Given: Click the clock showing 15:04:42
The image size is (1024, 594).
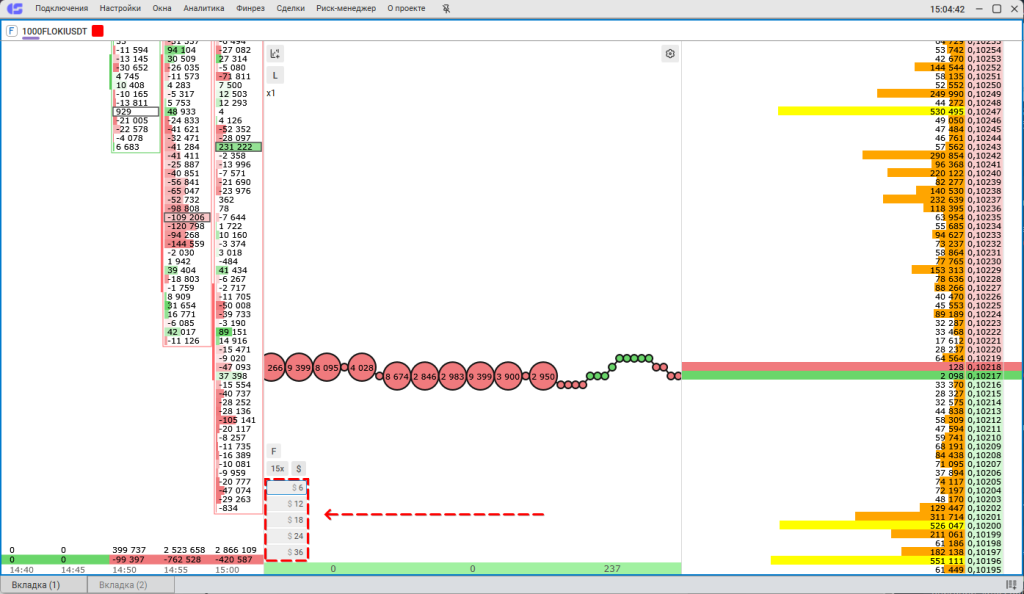Looking at the screenshot, I should (947, 9).
